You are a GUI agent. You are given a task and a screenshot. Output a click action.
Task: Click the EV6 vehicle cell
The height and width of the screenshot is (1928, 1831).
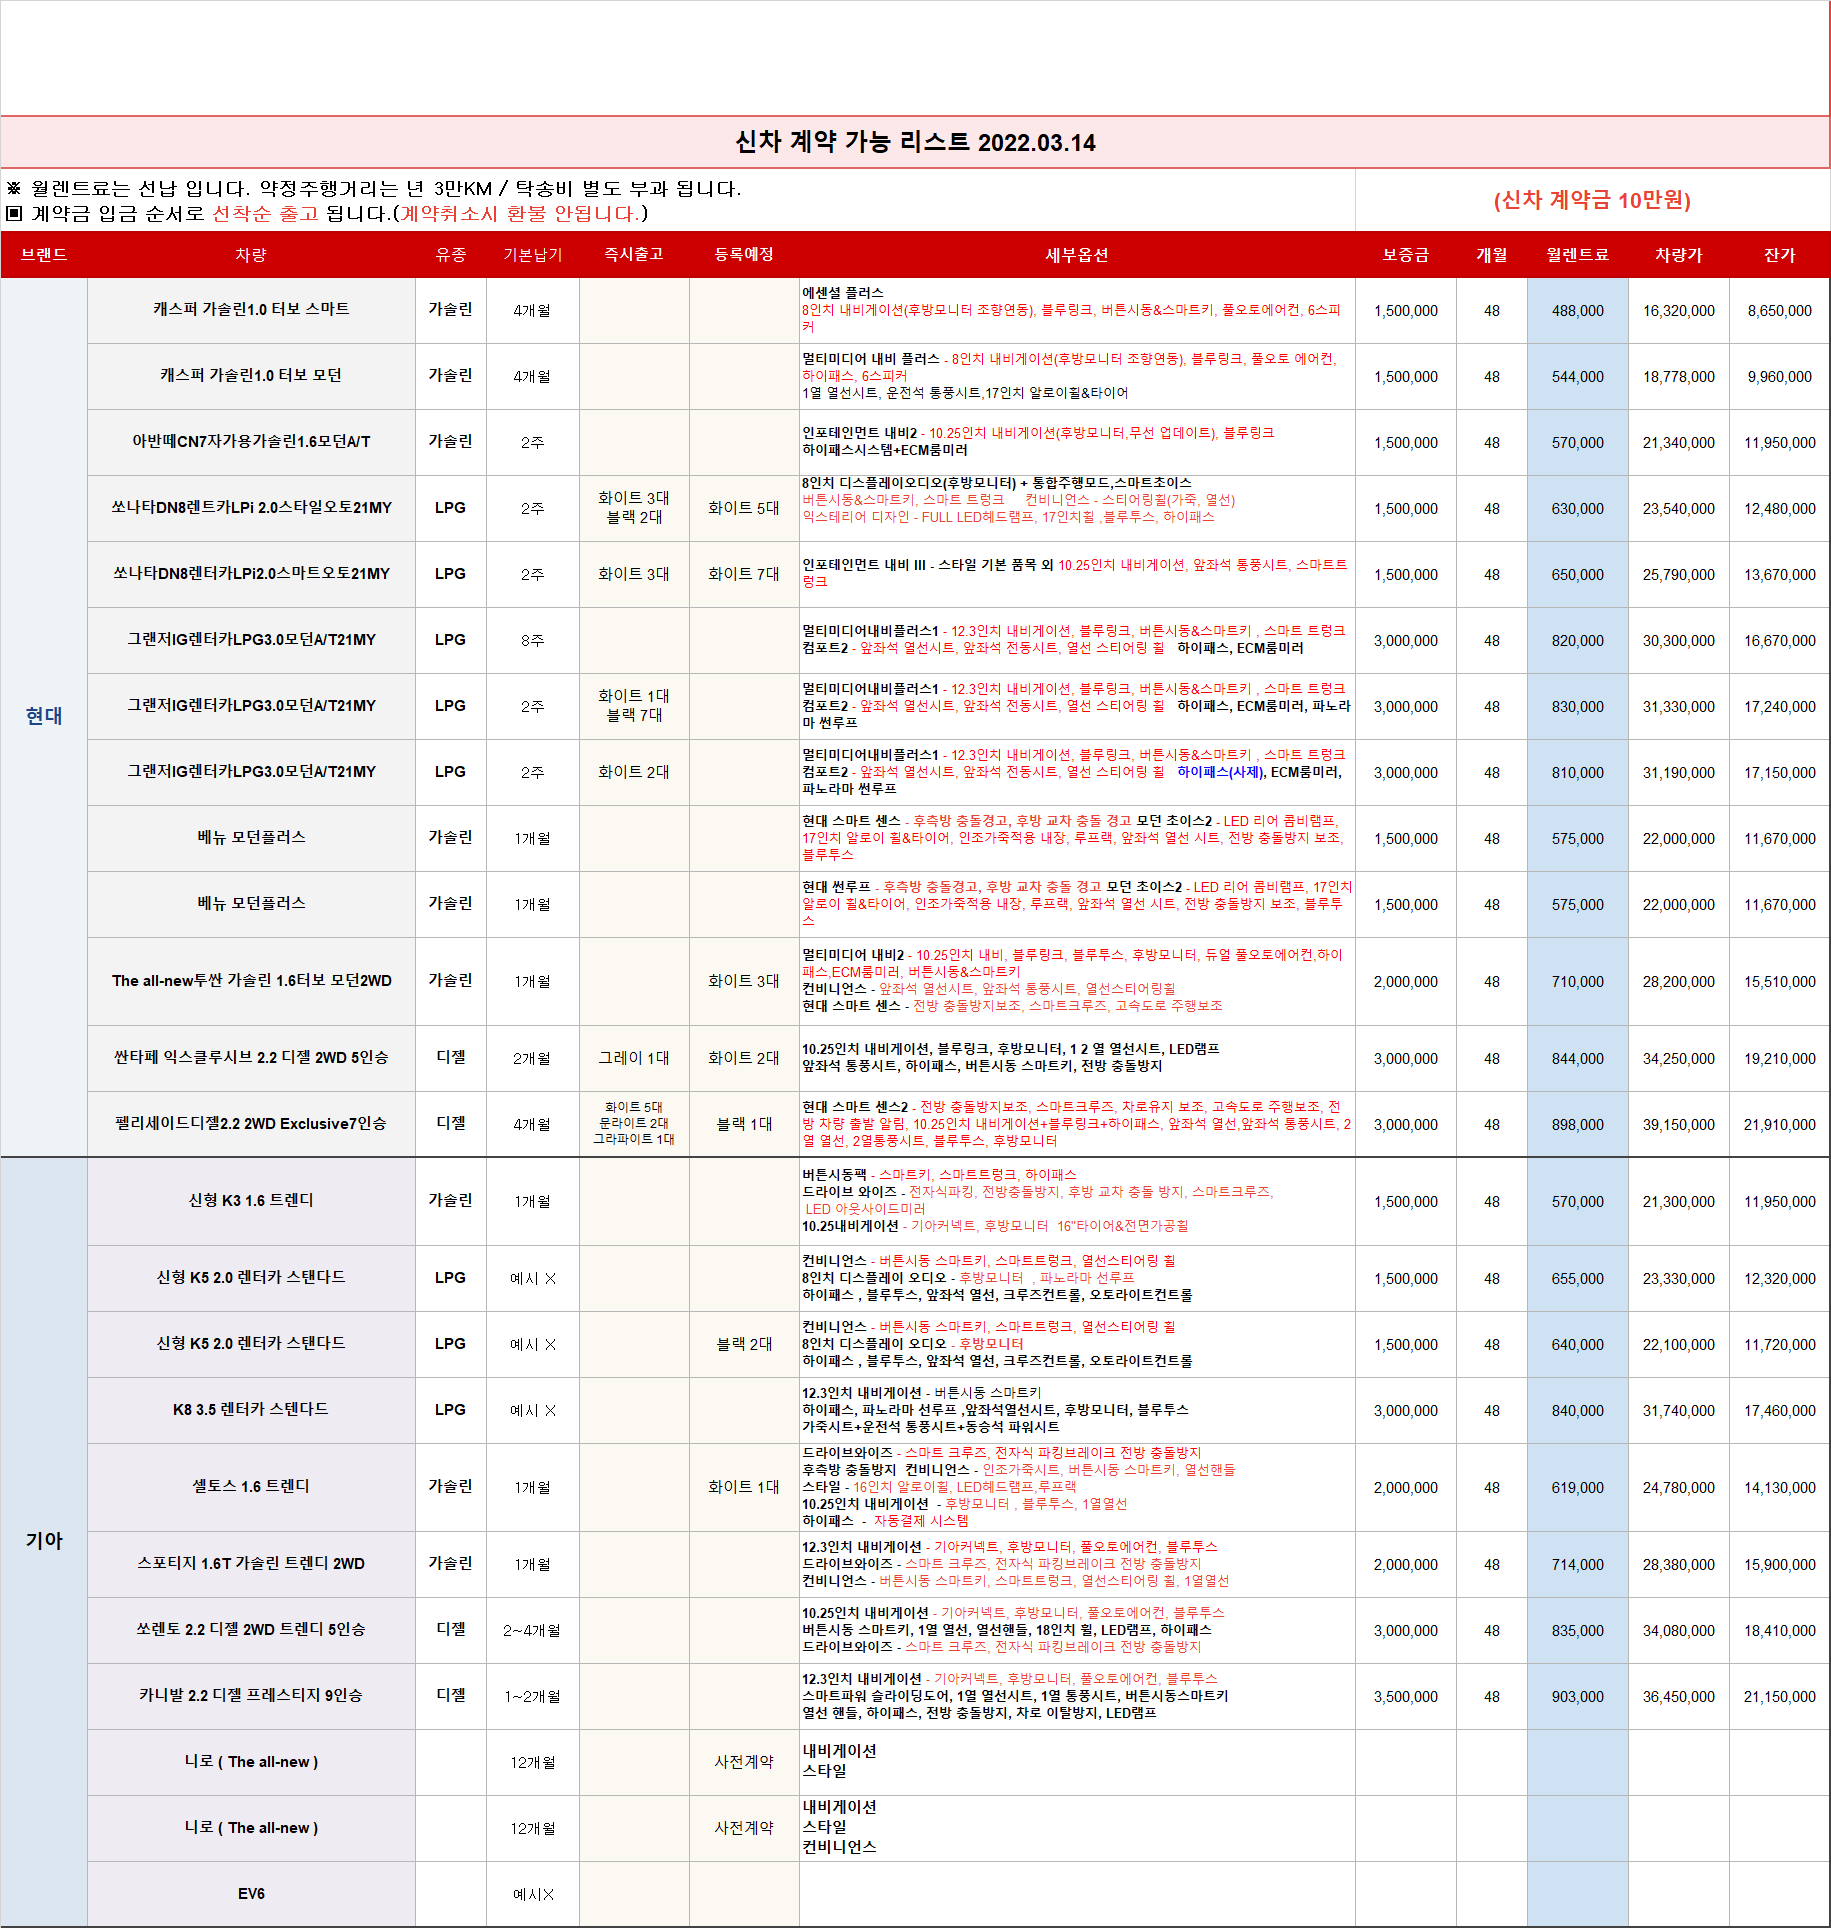(x=251, y=1894)
